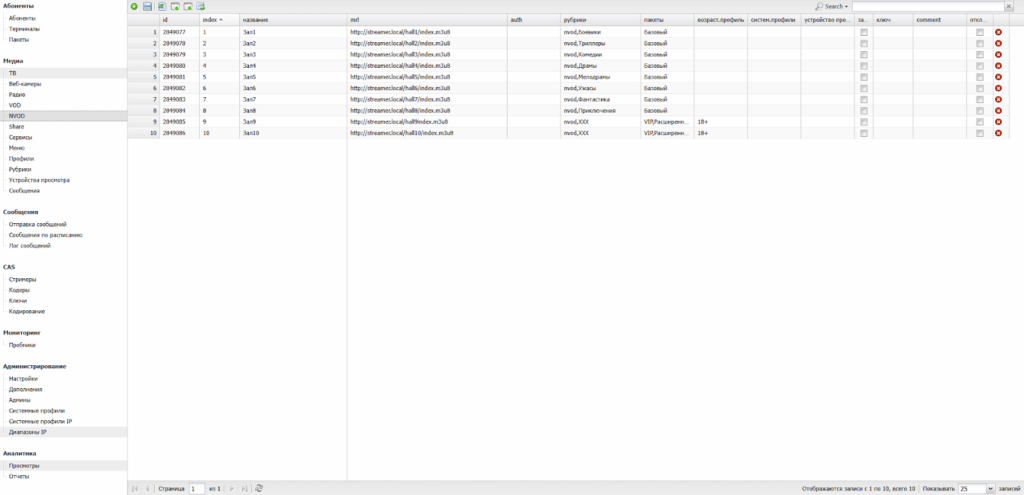Screen dimensions: 1024x495
Task: Clear the search field with X button
Action: (x=1009, y=7)
